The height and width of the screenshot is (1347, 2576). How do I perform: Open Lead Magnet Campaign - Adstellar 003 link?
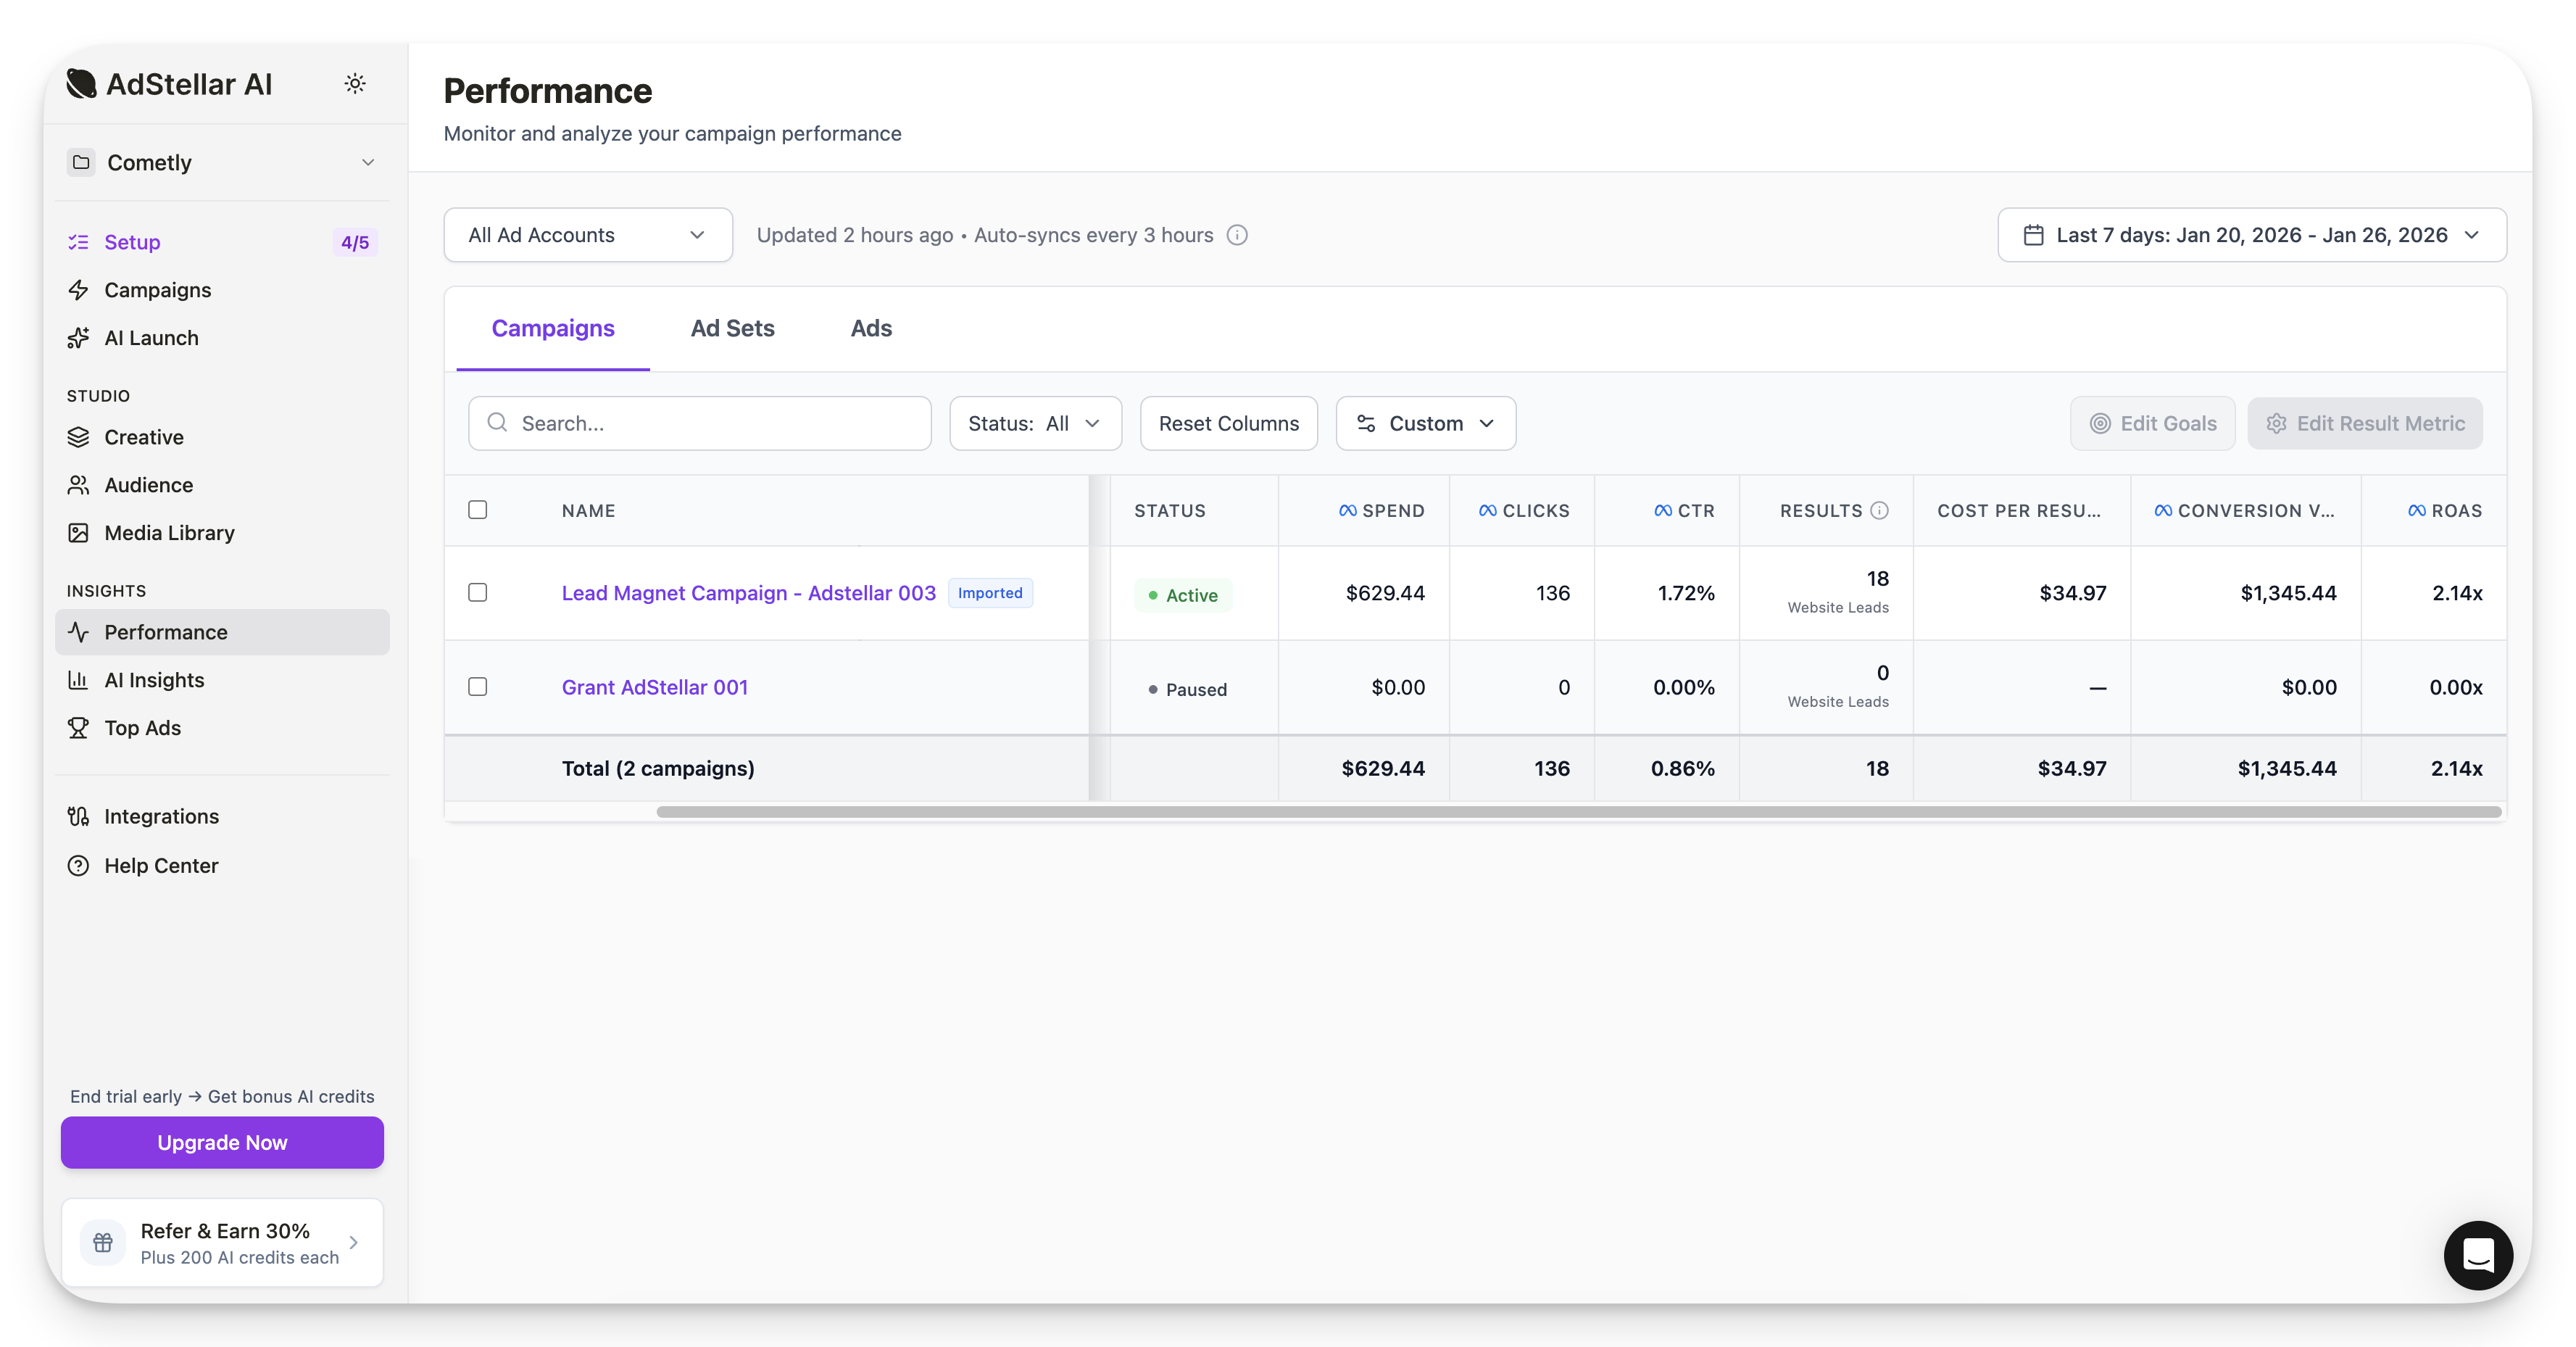pyautogui.click(x=748, y=593)
